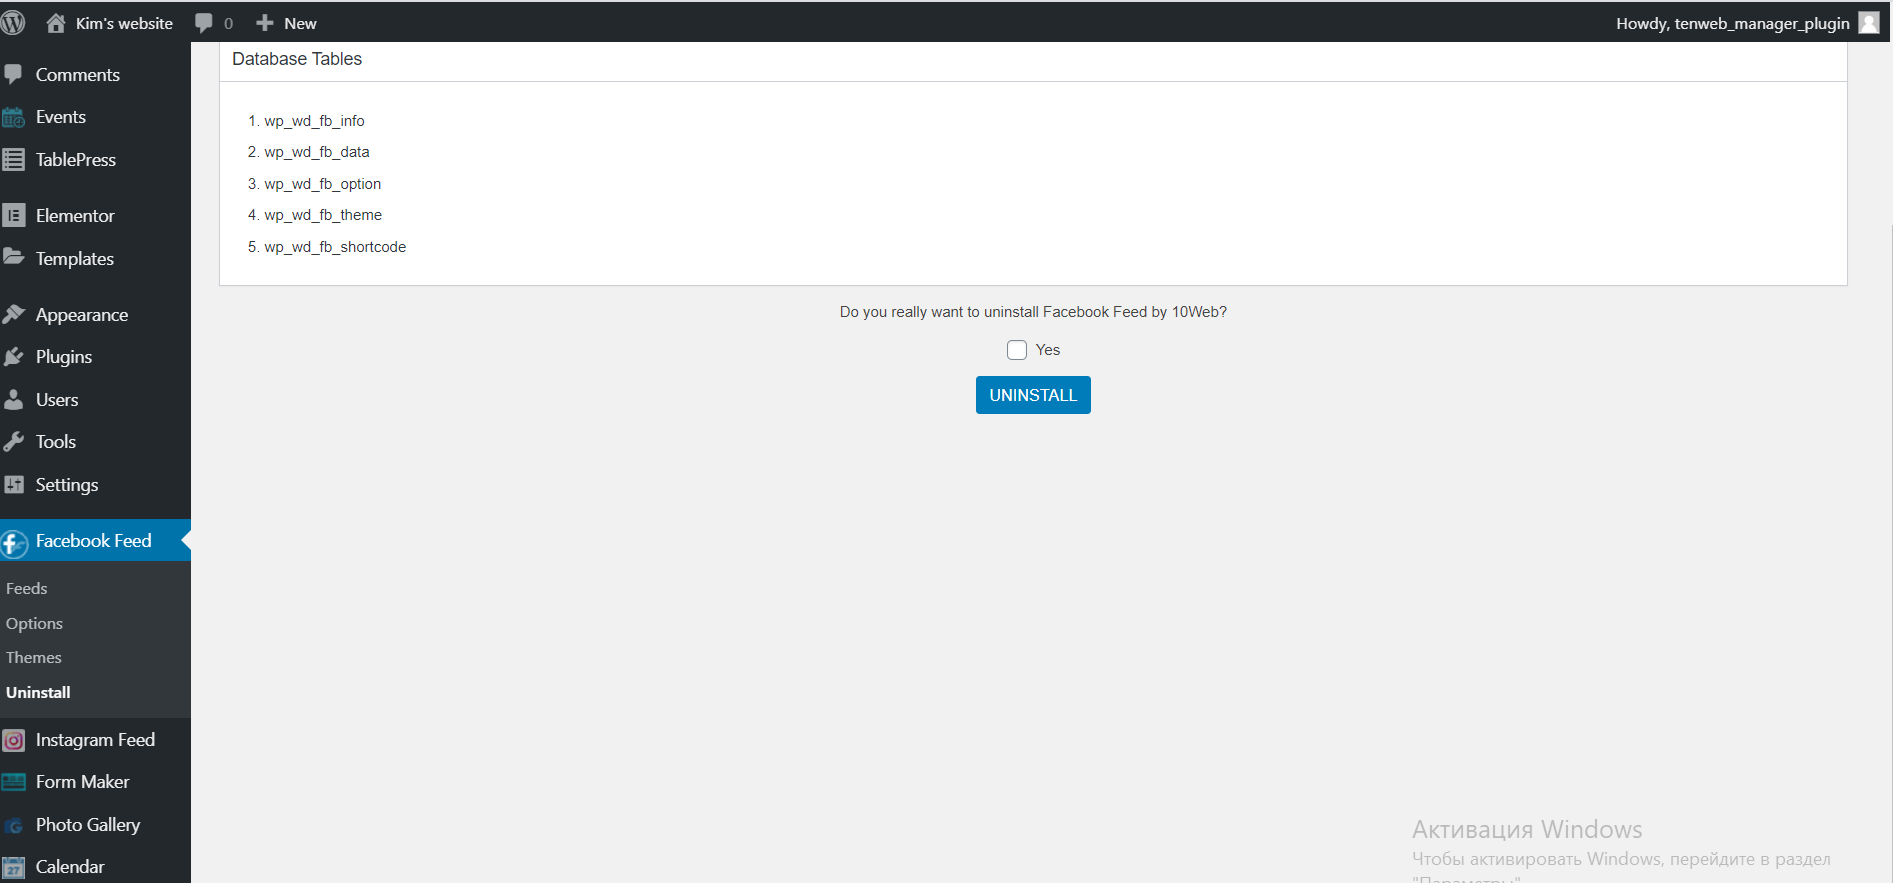Screen dimensions: 1893x883
Task: Click the Instagram Feed camera icon
Action: point(14,740)
